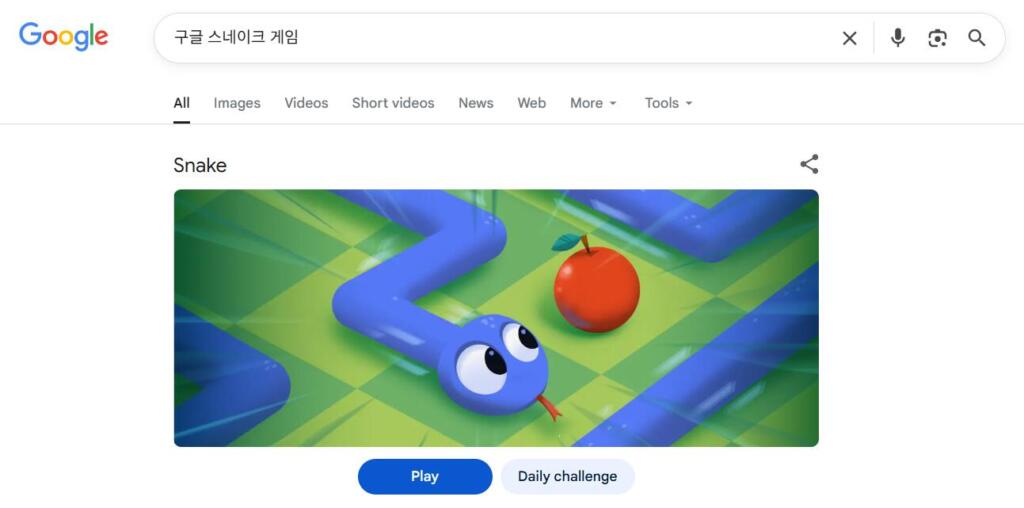Viewport: 1024px width, 508px height.
Task: Open search by image camera icon
Action: [x=937, y=38]
